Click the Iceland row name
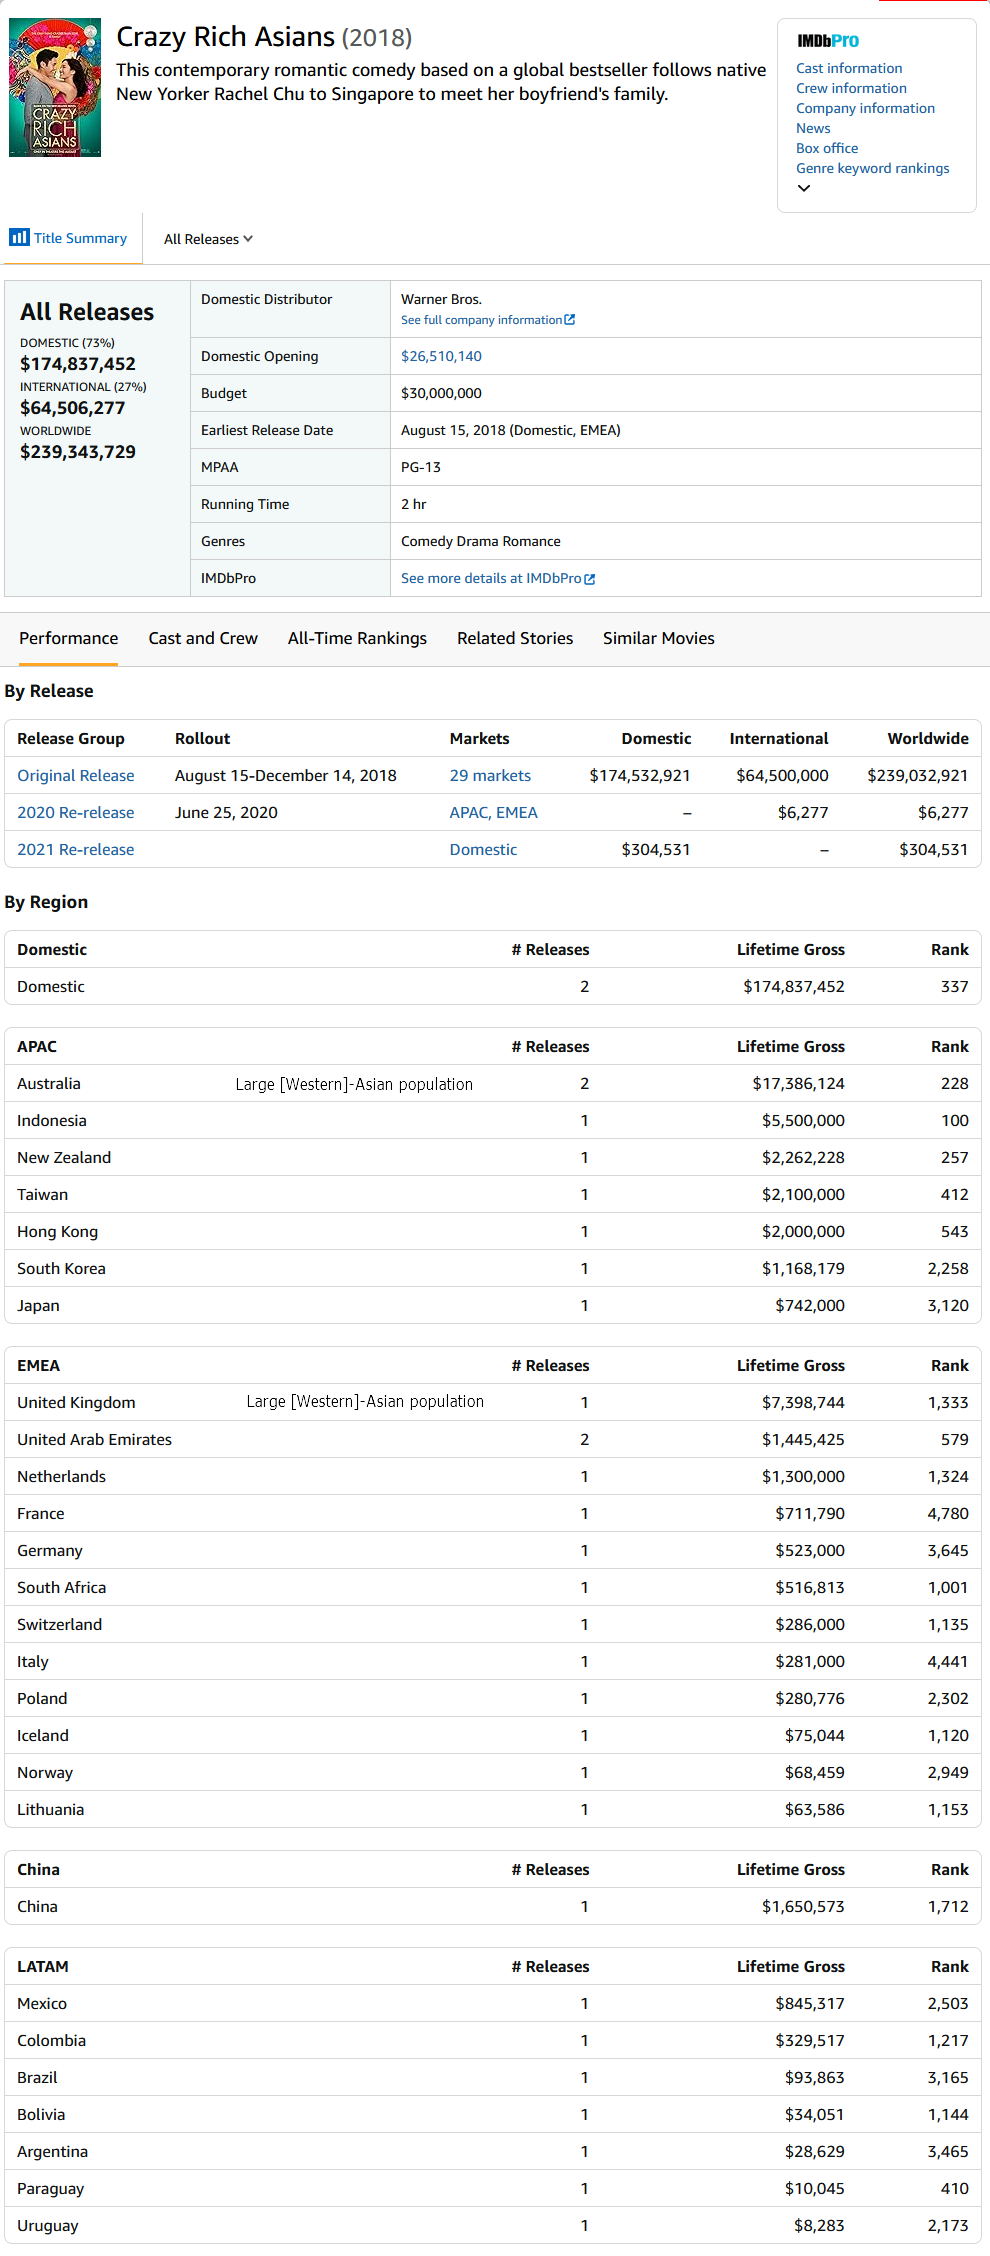 tap(43, 1735)
